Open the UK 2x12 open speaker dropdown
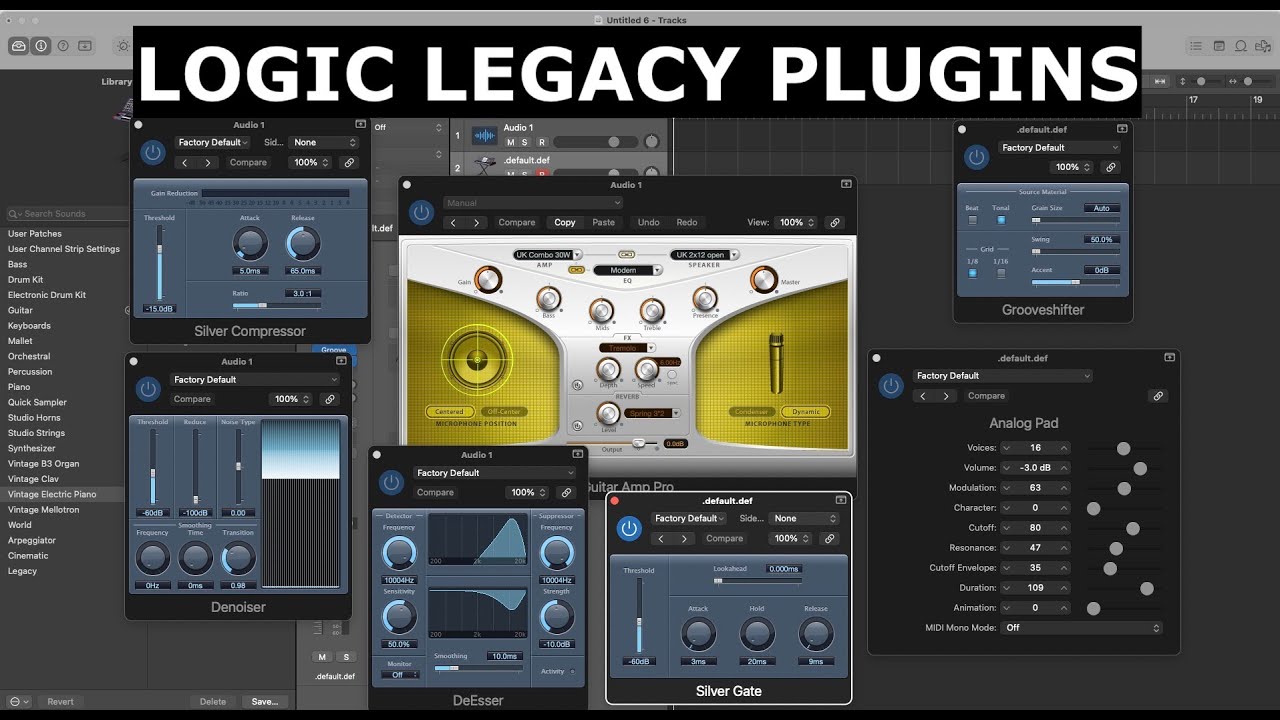Viewport: 1280px width, 720px height. 704,255
